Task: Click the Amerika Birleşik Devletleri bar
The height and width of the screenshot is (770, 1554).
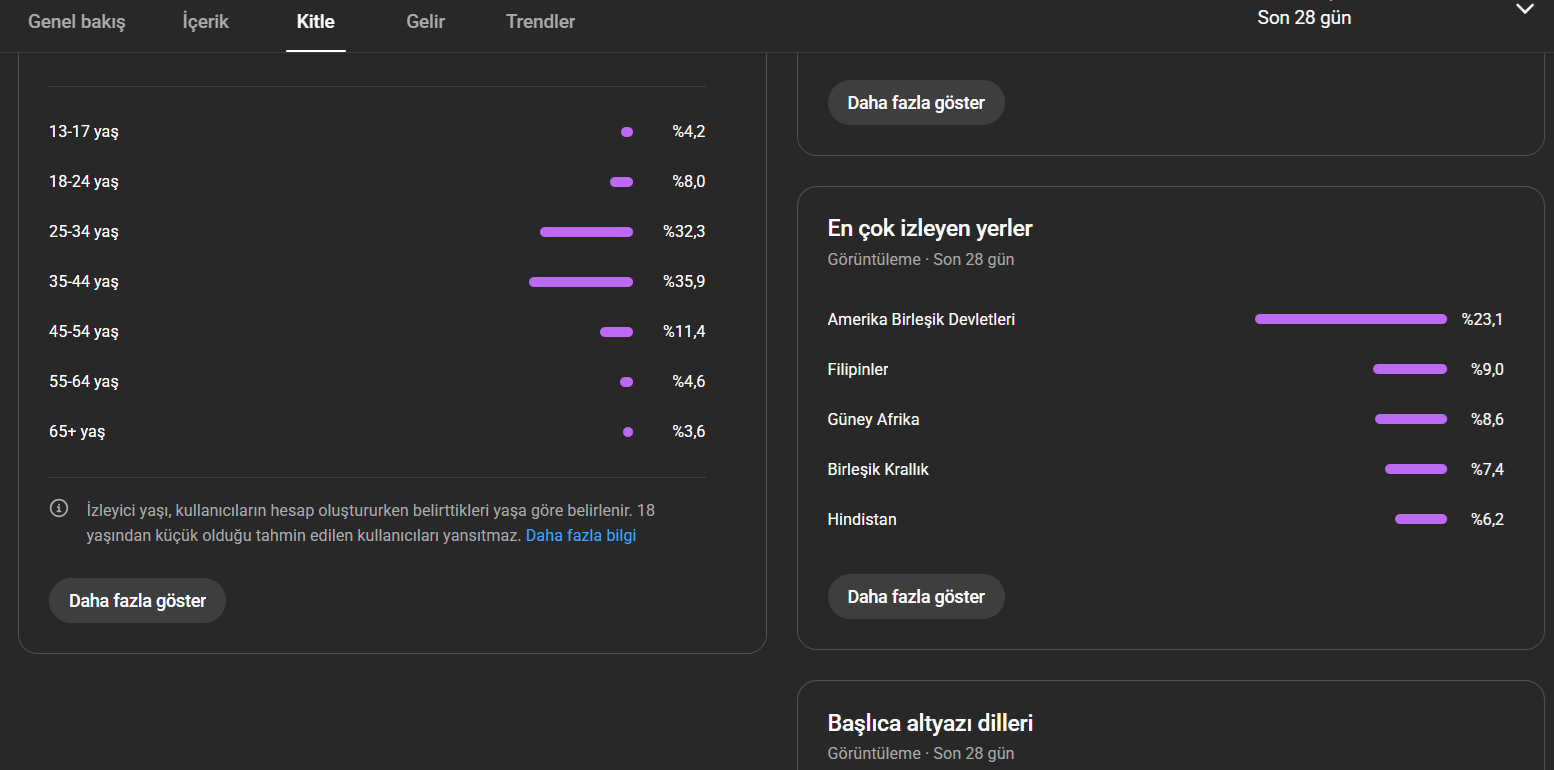Action: [1350, 319]
